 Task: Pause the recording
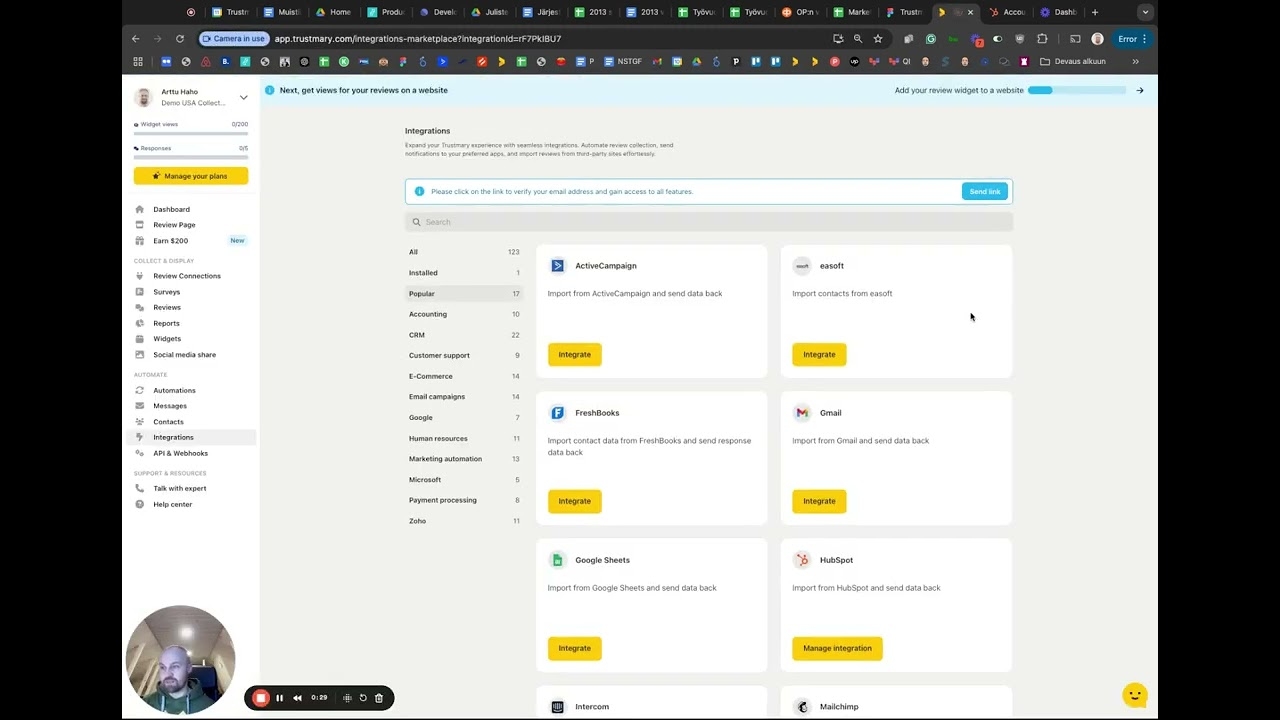point(280,698)
